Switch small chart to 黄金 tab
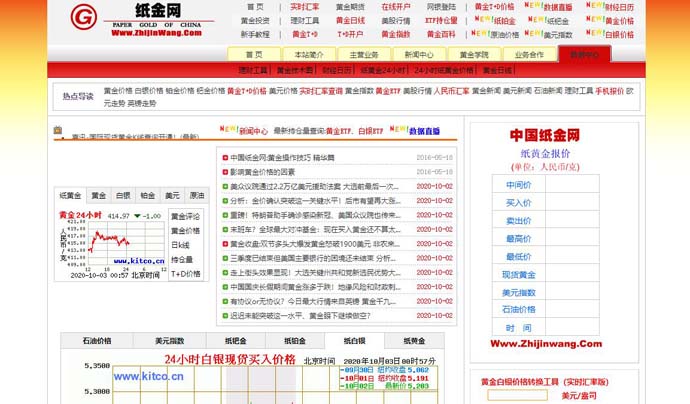 (99, 195)
